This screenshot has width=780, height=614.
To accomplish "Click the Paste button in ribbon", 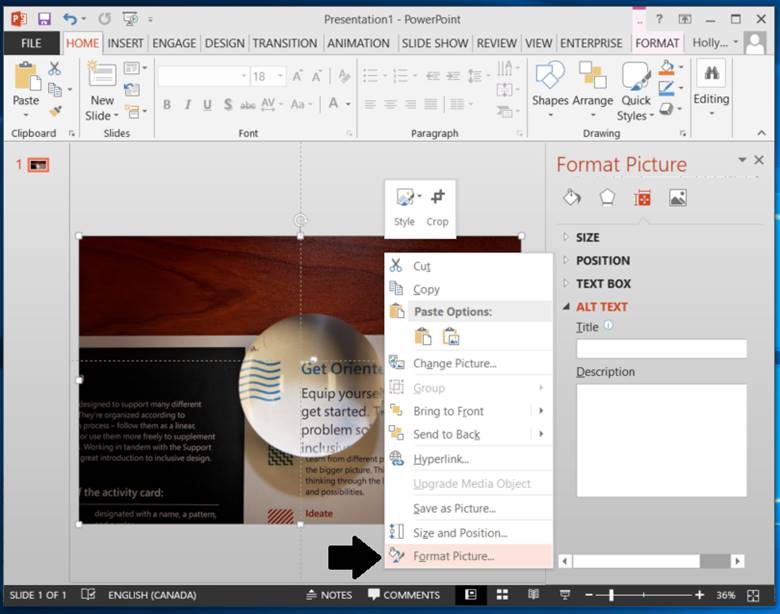I will (x=26, y=89).
